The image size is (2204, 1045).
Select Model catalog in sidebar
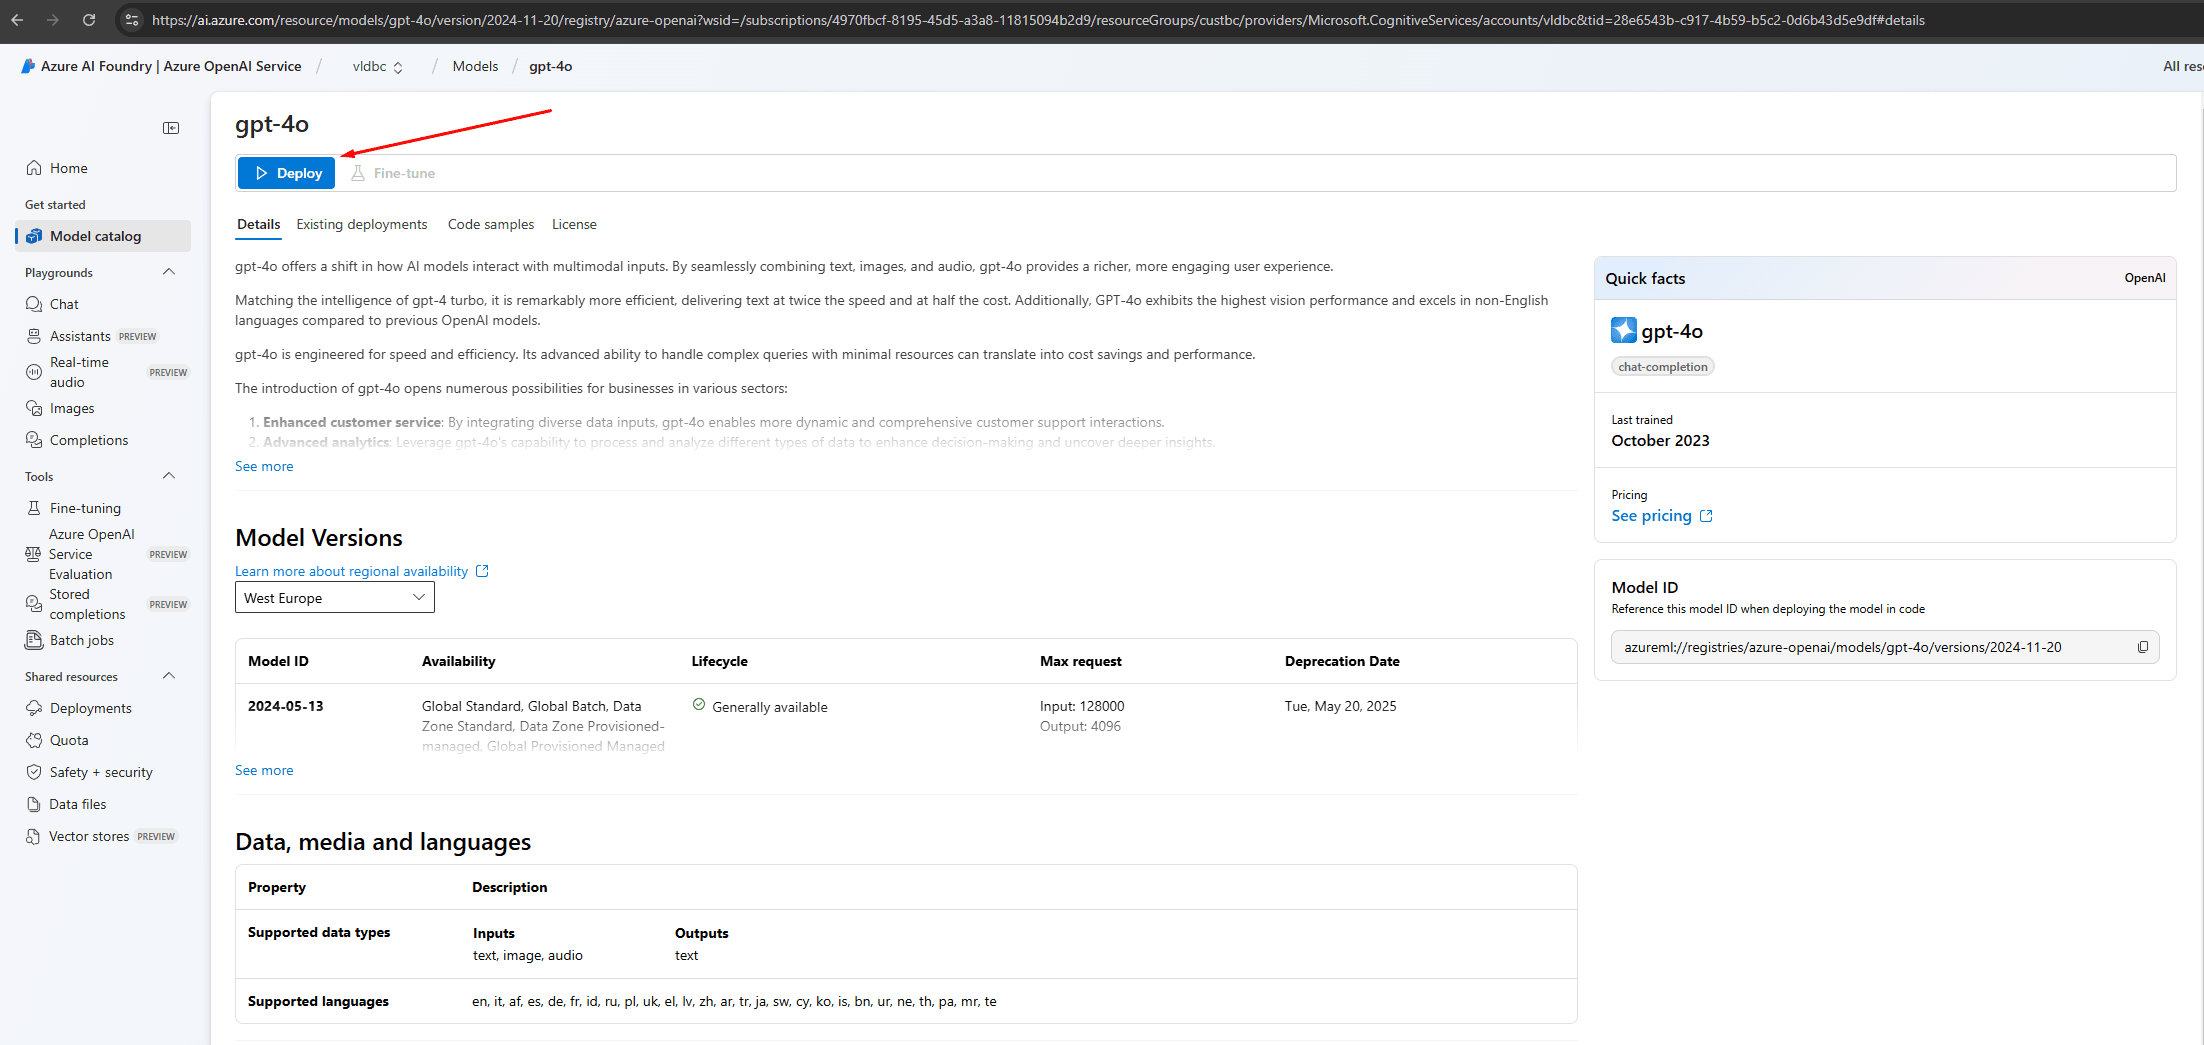point(103,236)
